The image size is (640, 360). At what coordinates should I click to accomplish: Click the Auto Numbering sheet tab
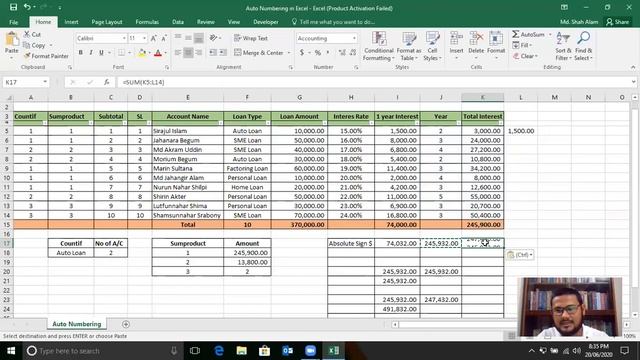point(77,324)
